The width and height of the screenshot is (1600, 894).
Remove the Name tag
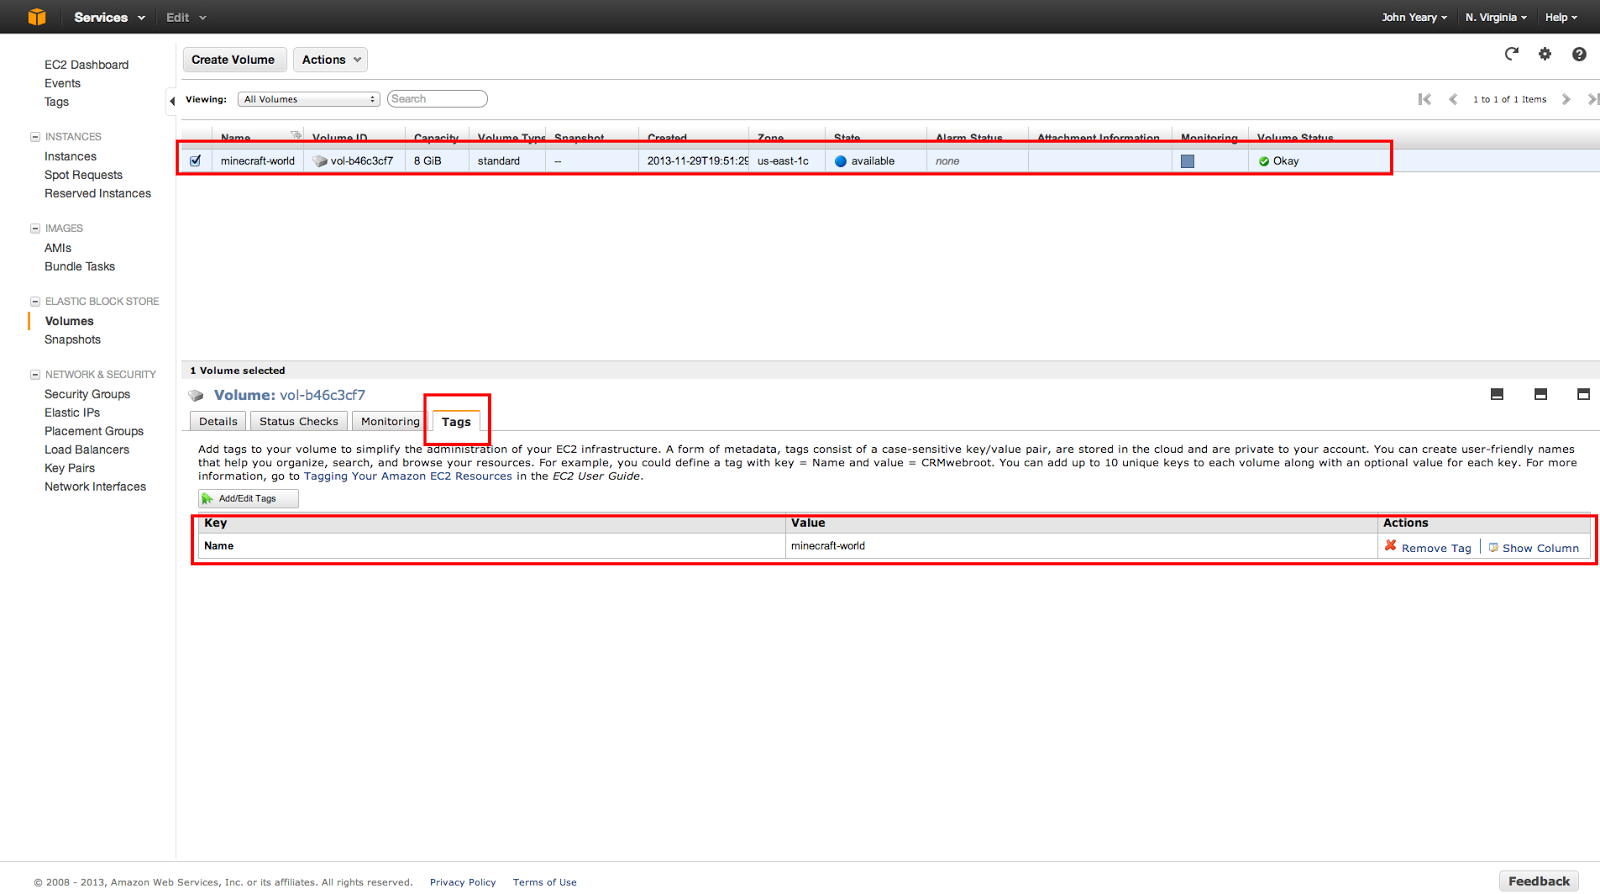(x=1428, y=547)
